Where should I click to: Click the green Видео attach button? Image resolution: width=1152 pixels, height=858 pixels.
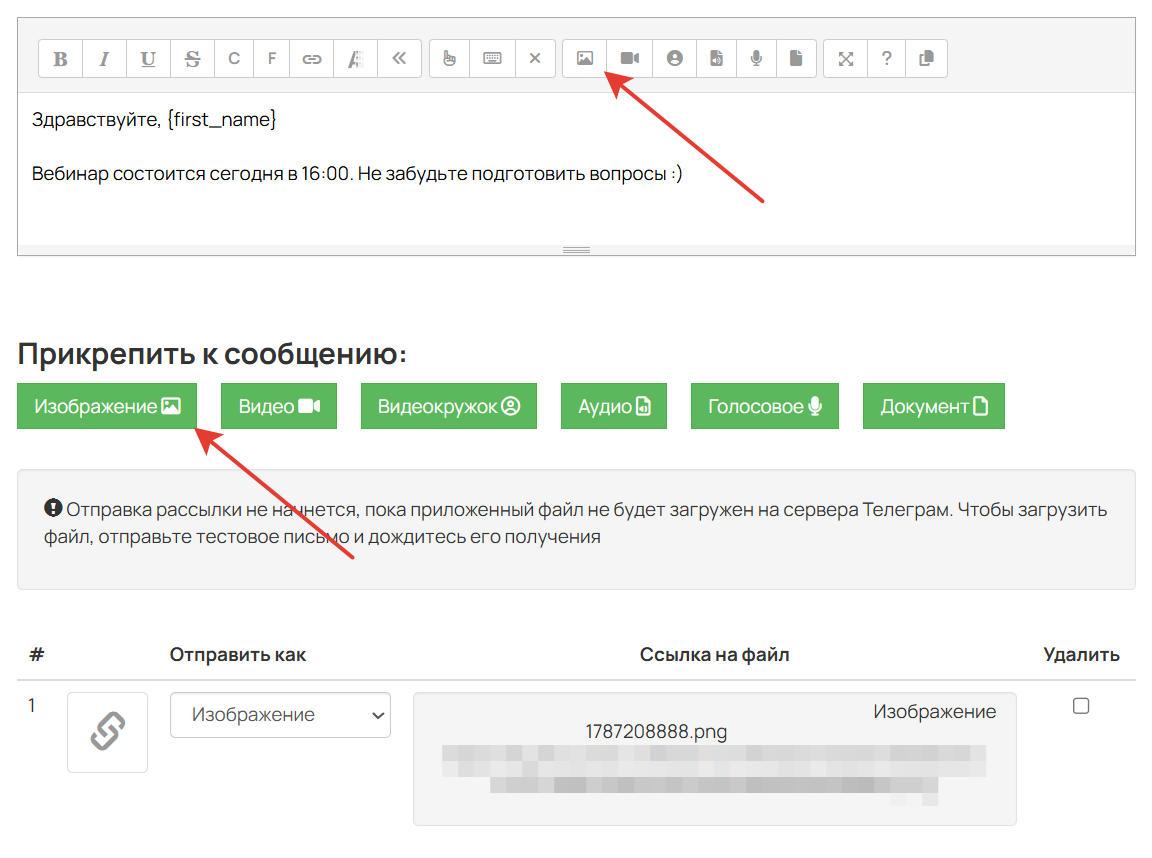point(279,406)
